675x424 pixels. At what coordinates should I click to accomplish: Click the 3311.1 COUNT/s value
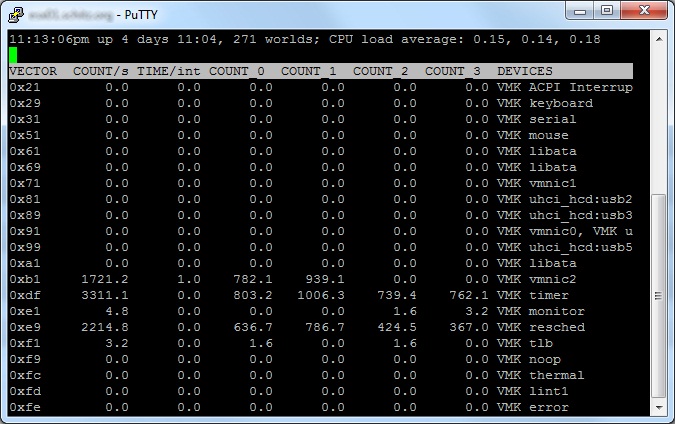point(105,295)
